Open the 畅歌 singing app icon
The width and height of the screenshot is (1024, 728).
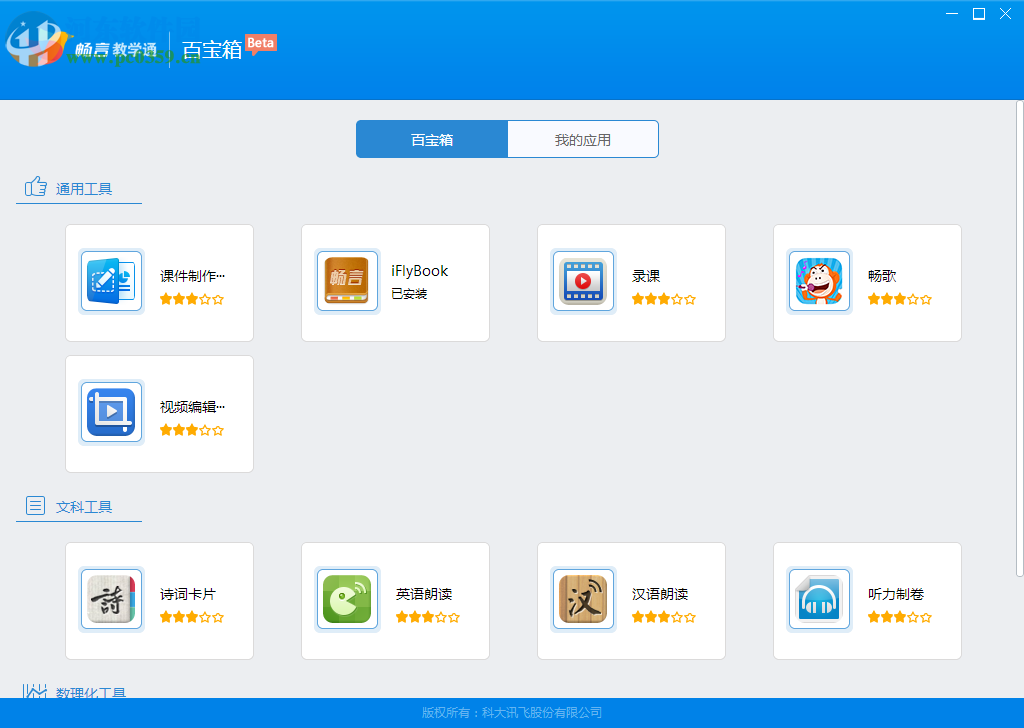click(x=819, y=281)
